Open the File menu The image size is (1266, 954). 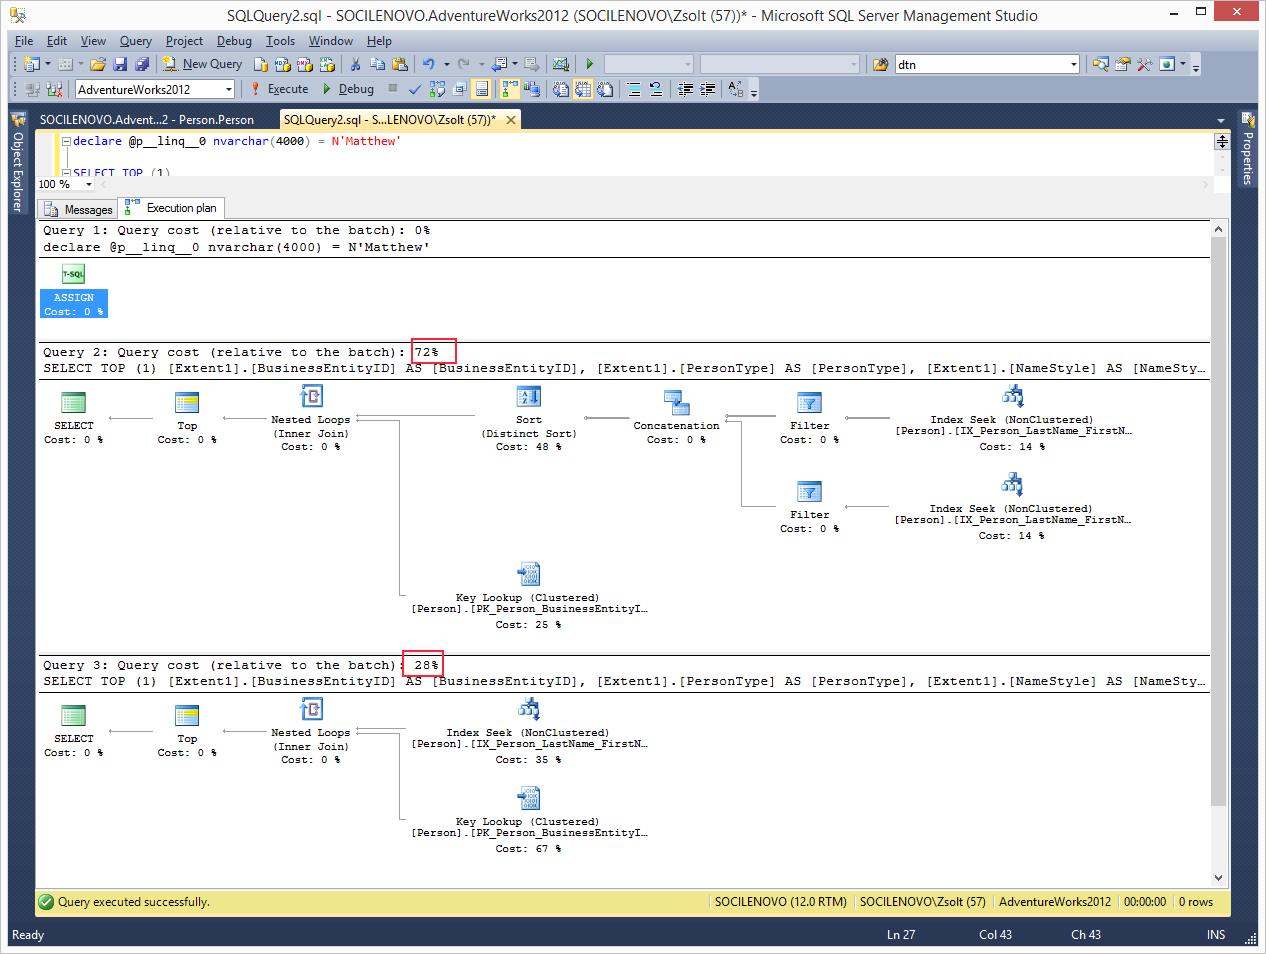[x=24, y=41]
